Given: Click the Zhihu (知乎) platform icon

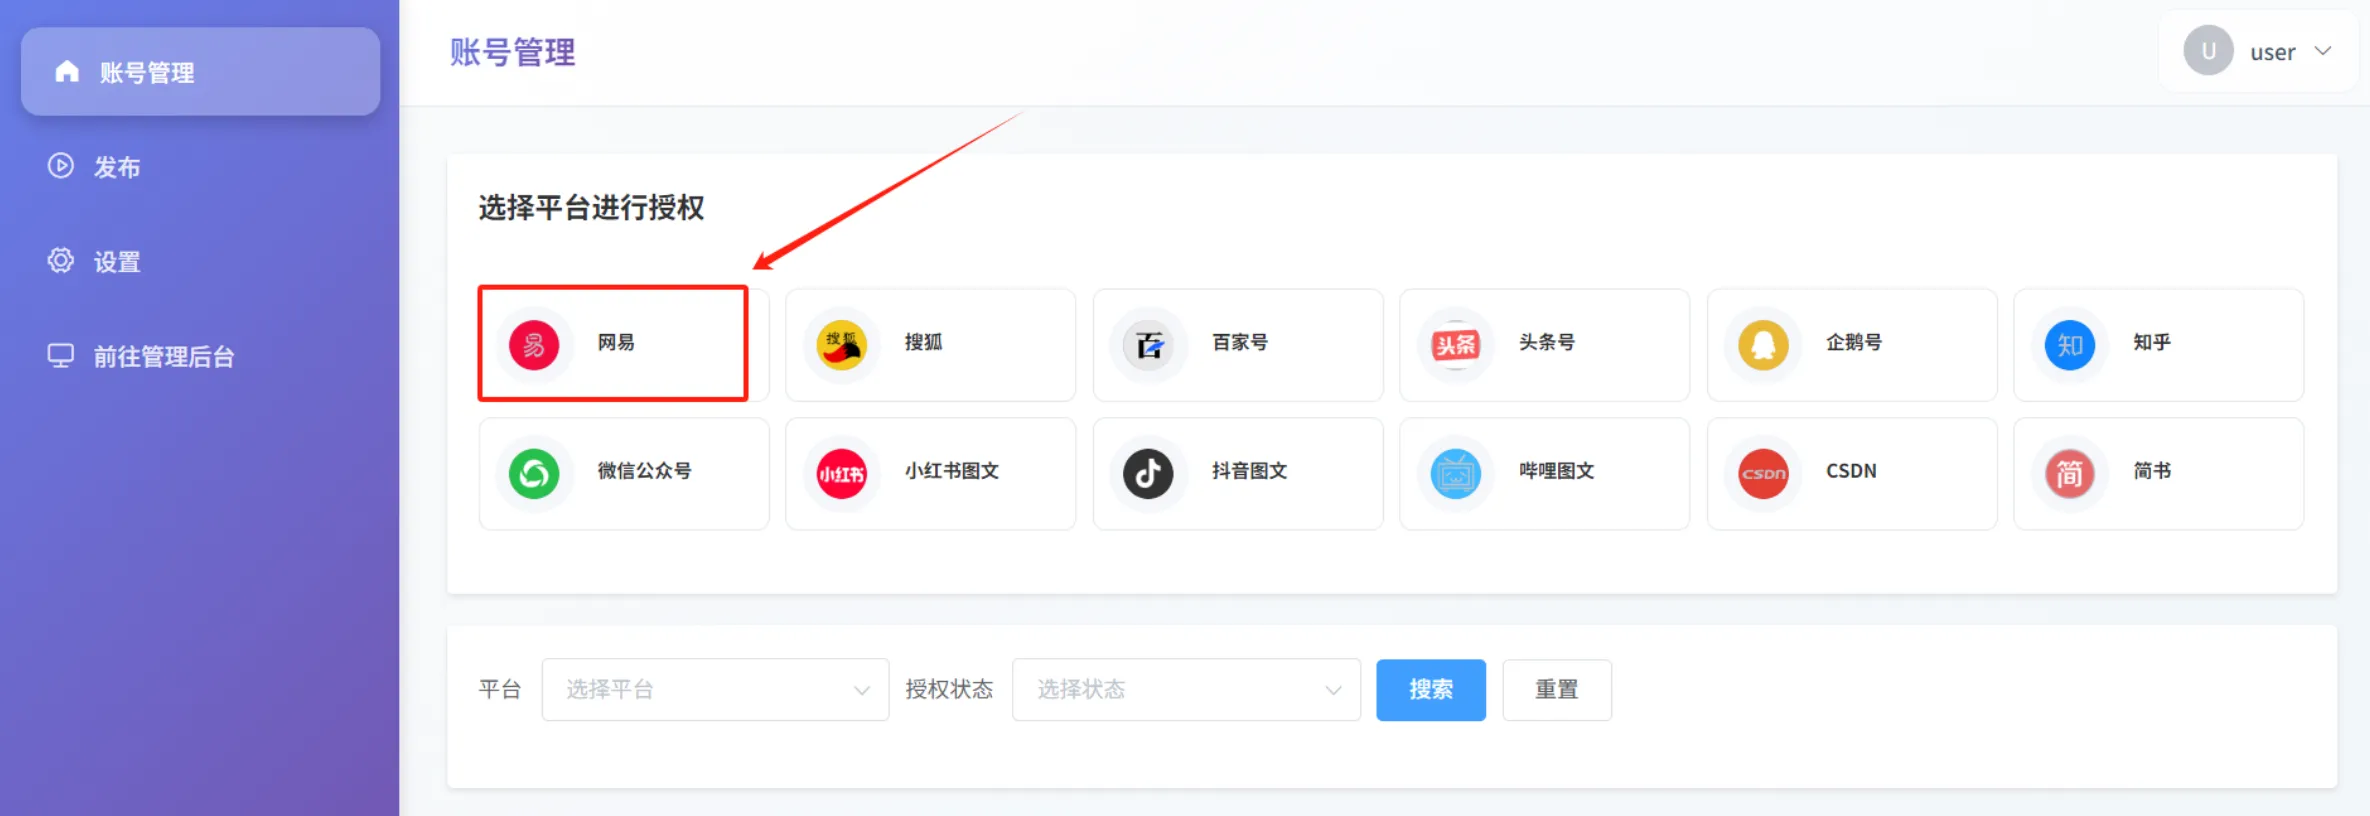Looking at the screenshot, I should (x=2069, y=345).
